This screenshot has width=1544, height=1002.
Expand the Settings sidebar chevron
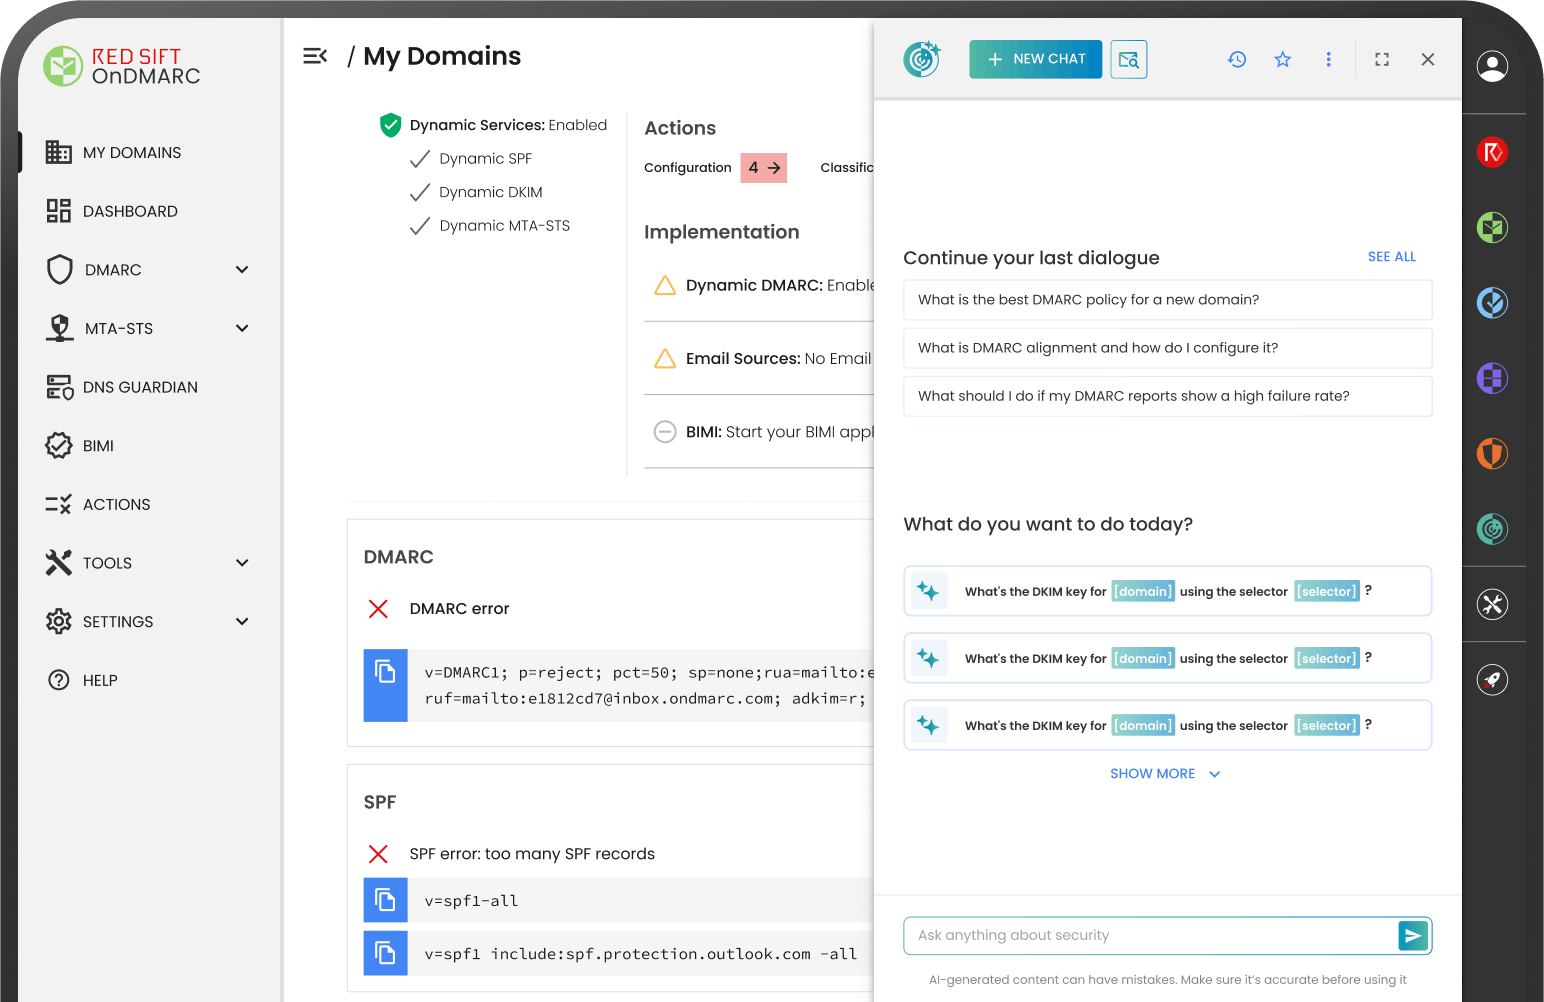pyautogui.click(x=242, y=621)
